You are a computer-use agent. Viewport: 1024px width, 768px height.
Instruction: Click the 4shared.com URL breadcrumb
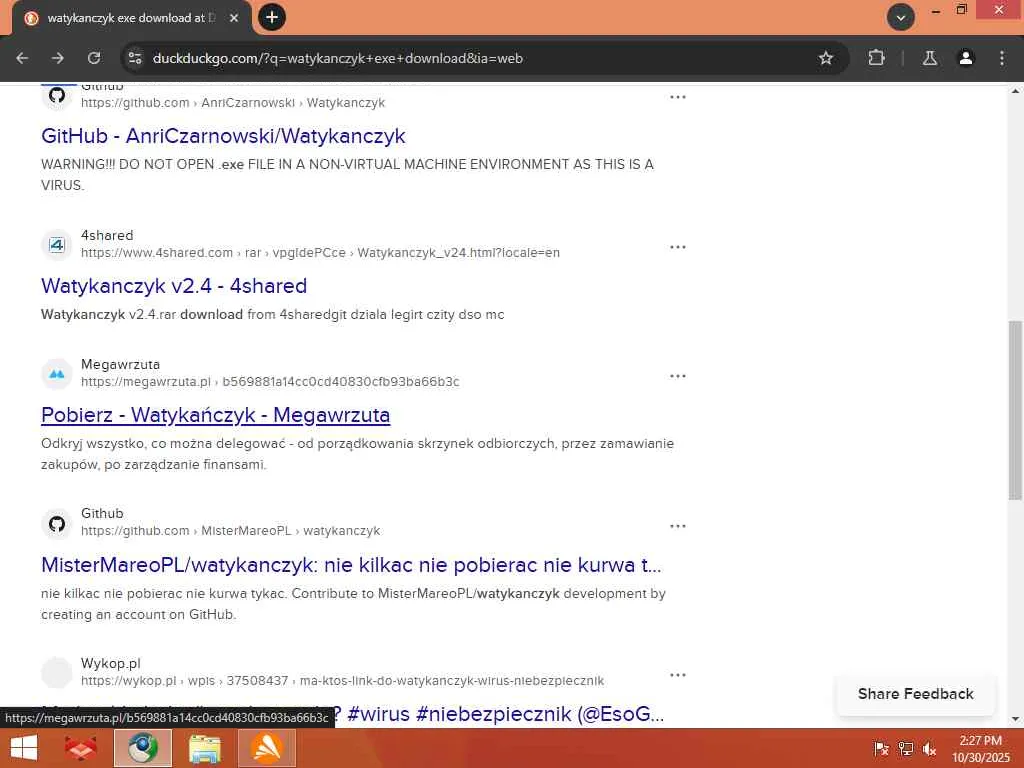click(x=320, y=253)
